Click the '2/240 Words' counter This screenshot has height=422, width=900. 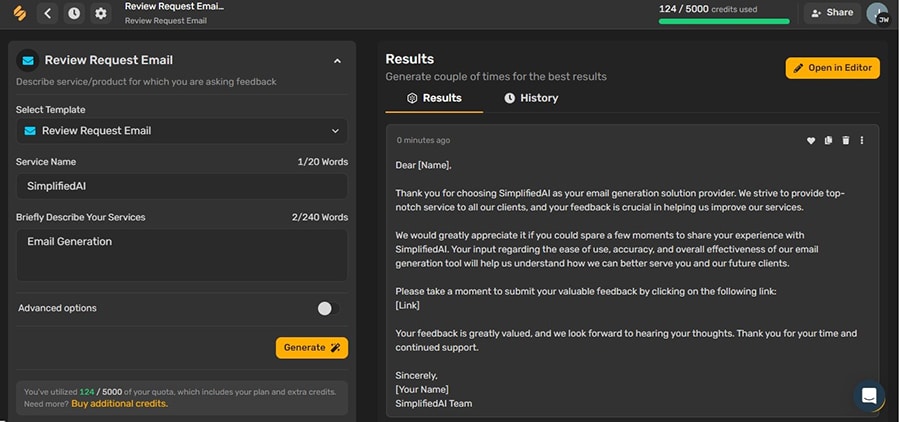[x=320, y=217]
